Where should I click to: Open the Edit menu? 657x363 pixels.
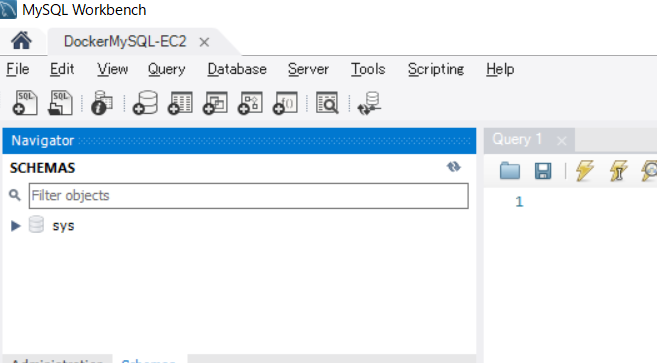click(x=62, y=69)
